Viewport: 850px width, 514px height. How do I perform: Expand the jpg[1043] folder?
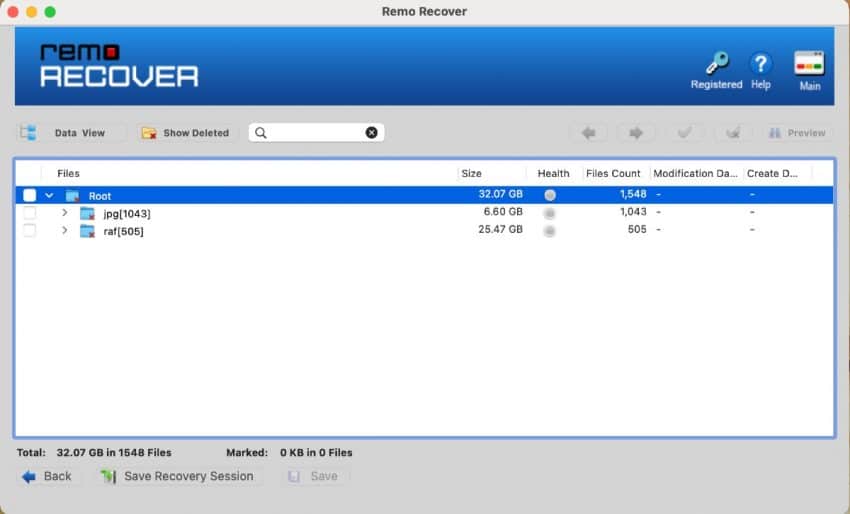click(x=65, y=213)
